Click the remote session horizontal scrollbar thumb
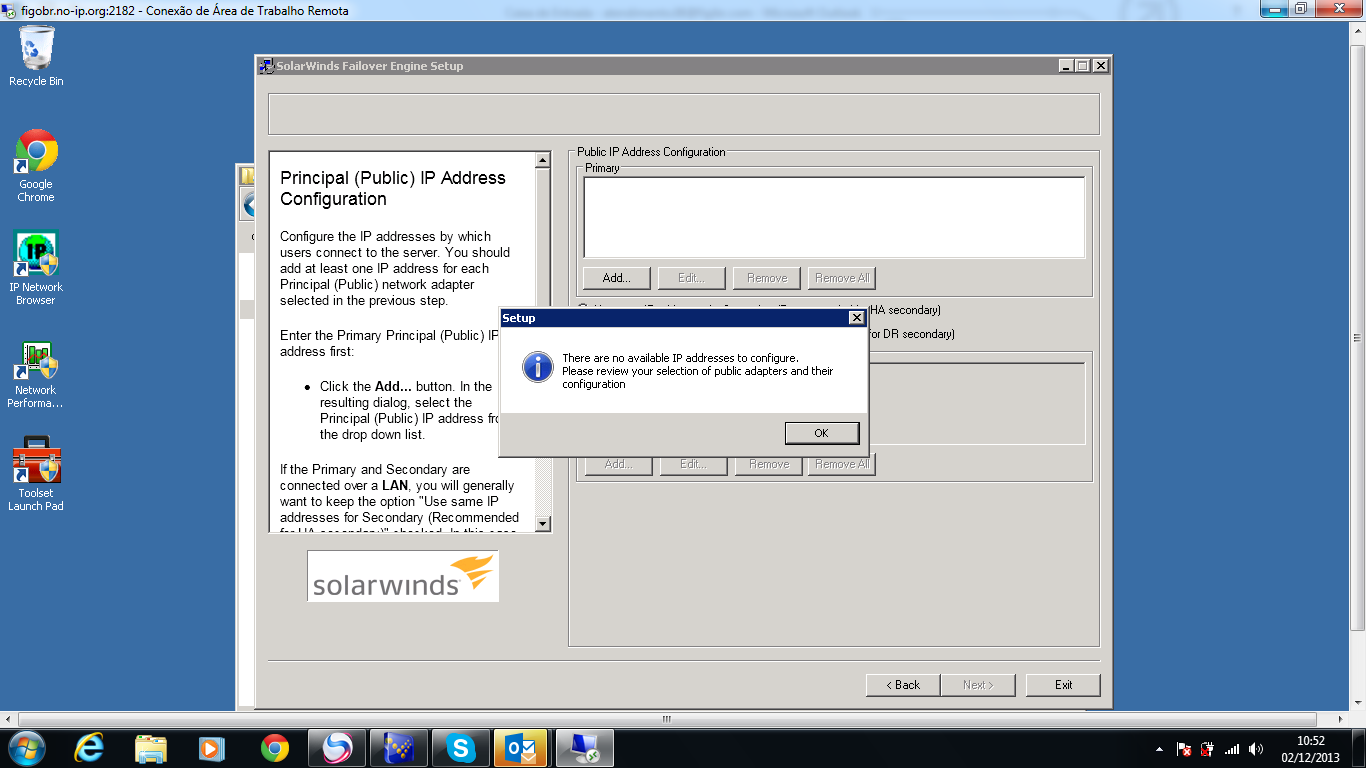1366x768 pixels. [667, 718]
